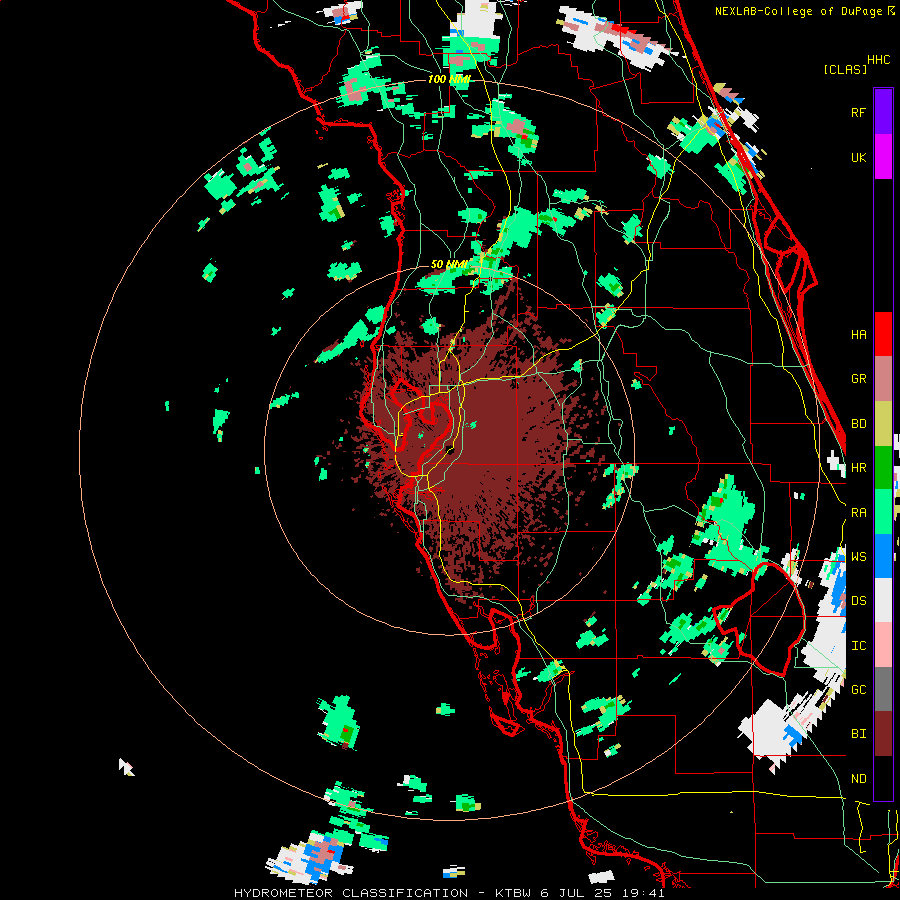The width and height of the screenshot is (900, 900).
Task: Click the '[CLAS]' legend header text
Action: (x=845, y=69)
